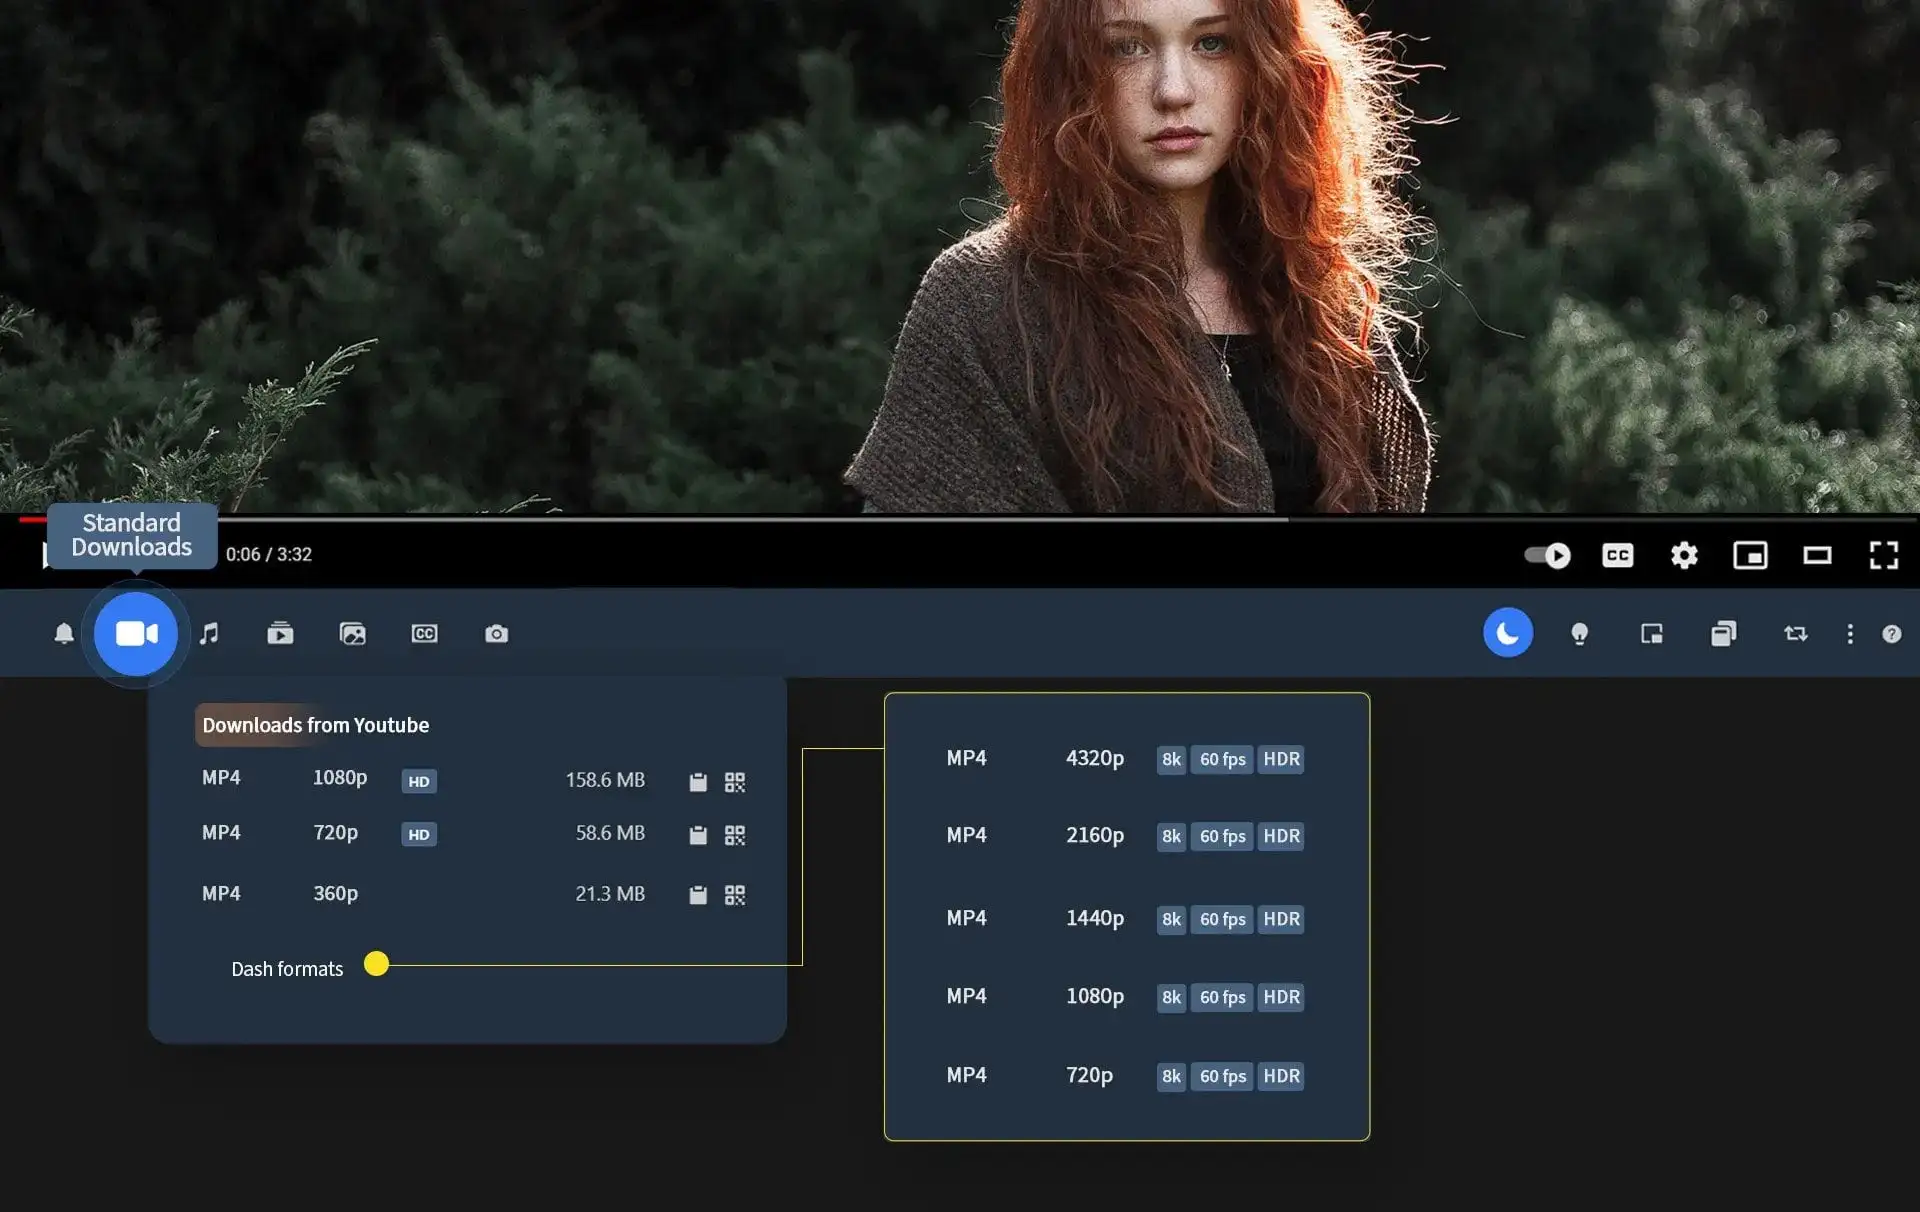Open thumbnail image downloads
Screen dimensions: 1920x1212
click(x=353, y=633)
